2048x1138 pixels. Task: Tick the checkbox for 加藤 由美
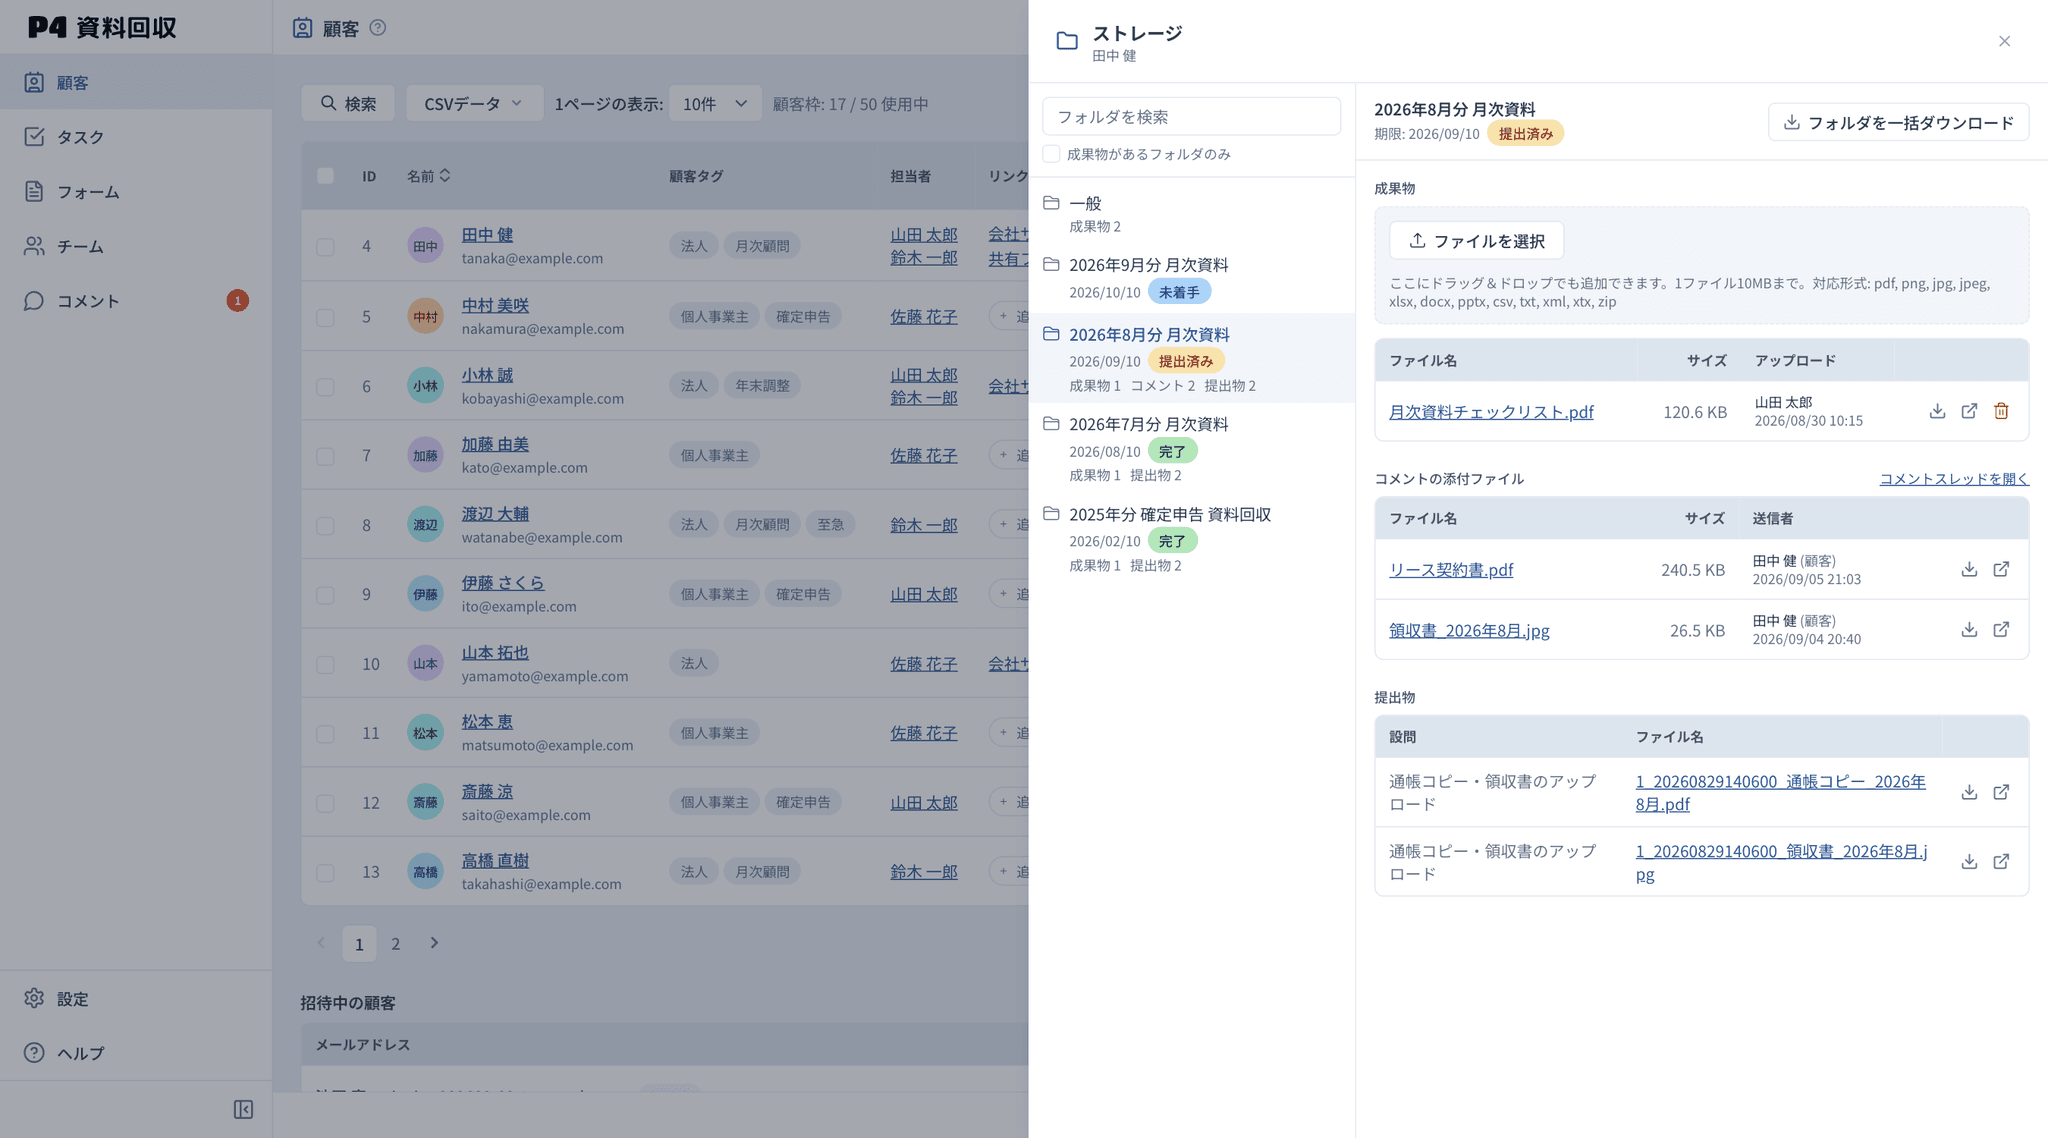pos(325,456)
